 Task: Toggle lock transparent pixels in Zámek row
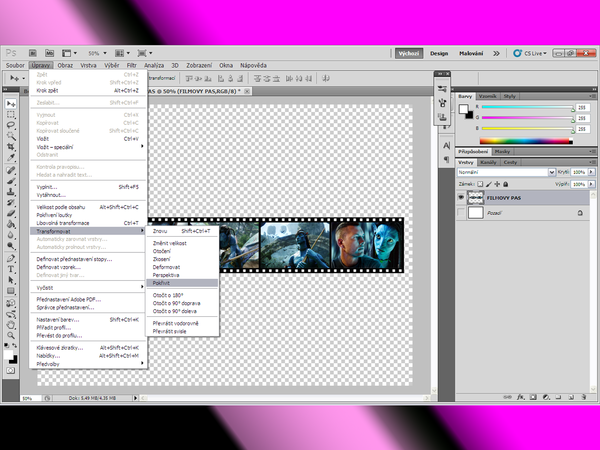pyautogui.click(x=482, y=184)
